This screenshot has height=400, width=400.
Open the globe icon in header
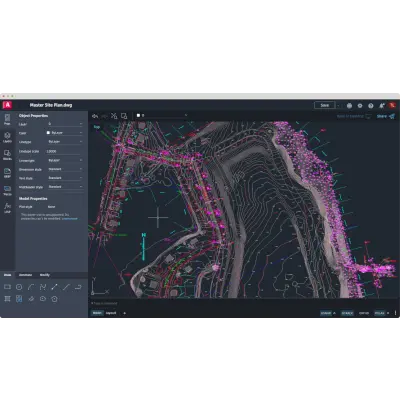tap(349, 105)
